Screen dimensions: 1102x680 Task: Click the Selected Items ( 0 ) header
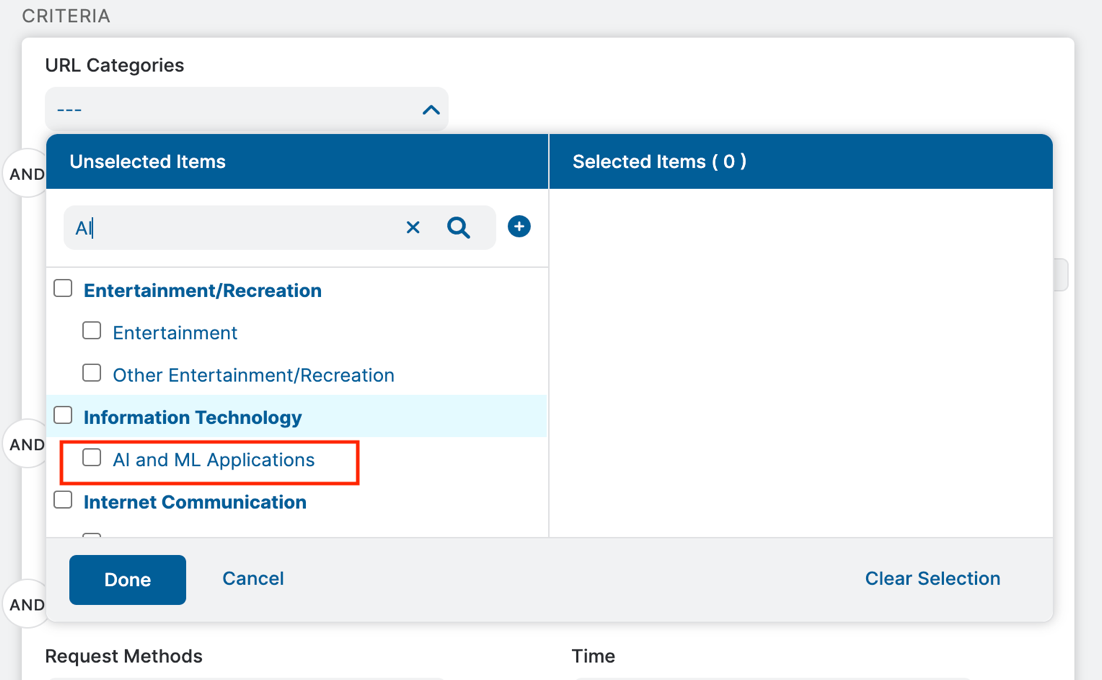click(x=659, y=162)
